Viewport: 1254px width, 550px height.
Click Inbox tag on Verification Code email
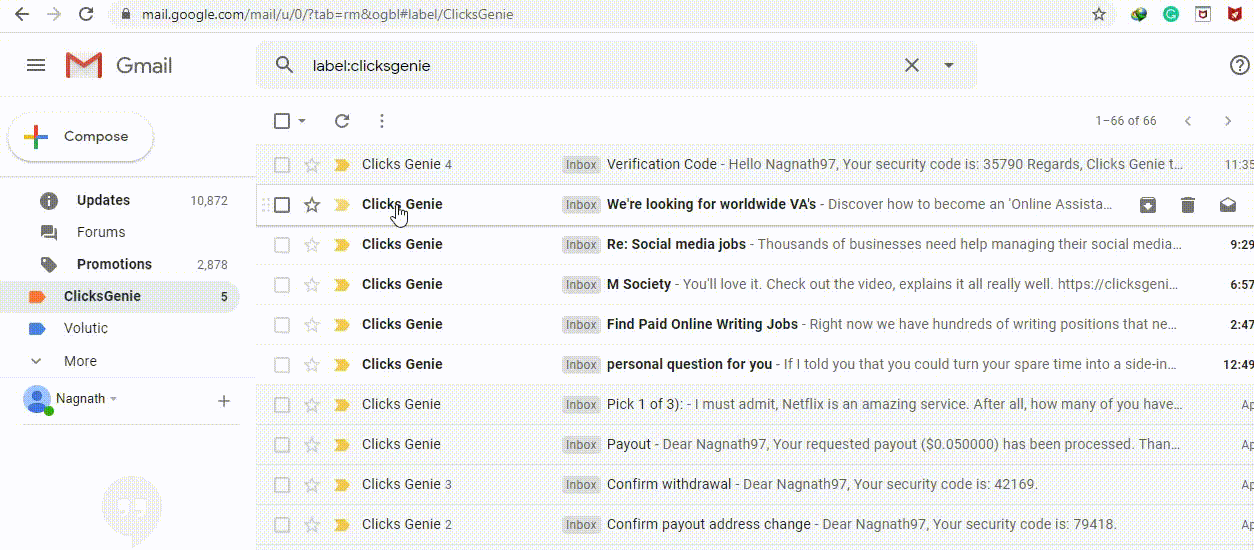(581, 165)
